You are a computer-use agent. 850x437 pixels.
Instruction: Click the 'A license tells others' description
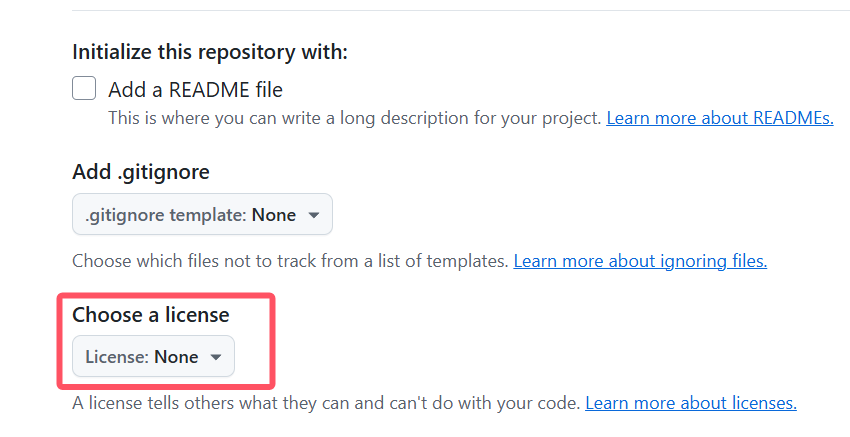point(326,403)
